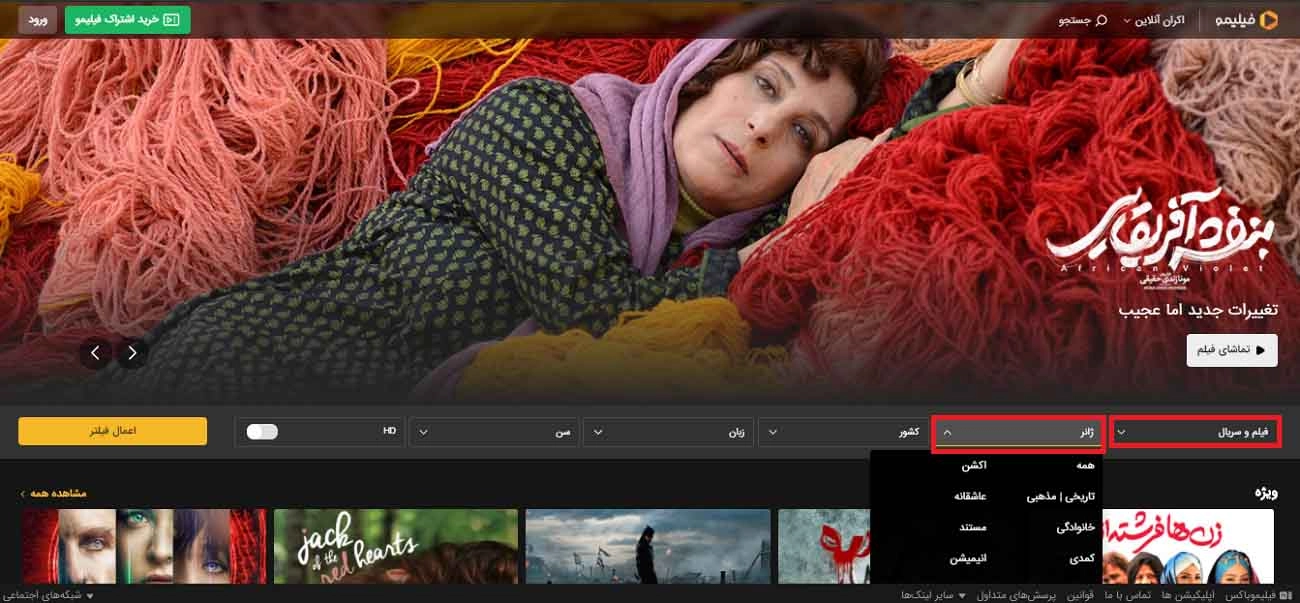
Task: Open the کشور country dropdown
Action: [x=843, y=432]
